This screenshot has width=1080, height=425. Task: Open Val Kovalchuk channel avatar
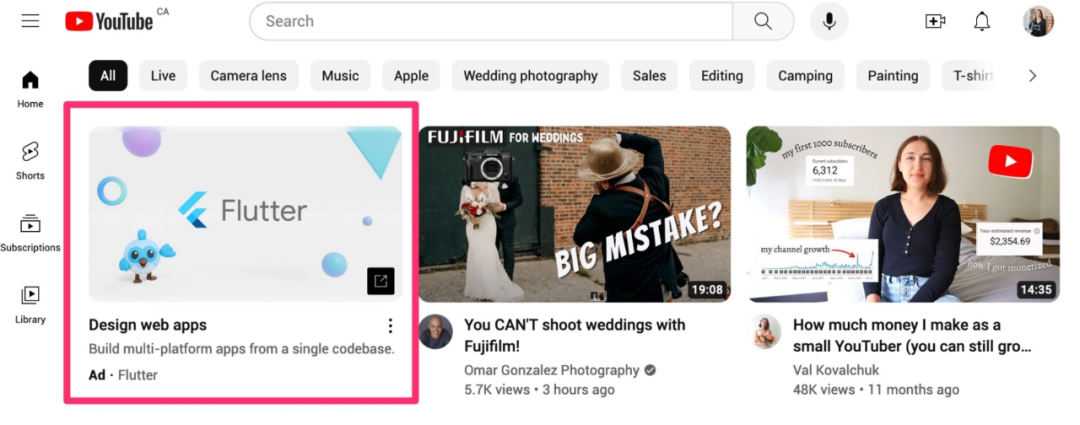[765, 331]
